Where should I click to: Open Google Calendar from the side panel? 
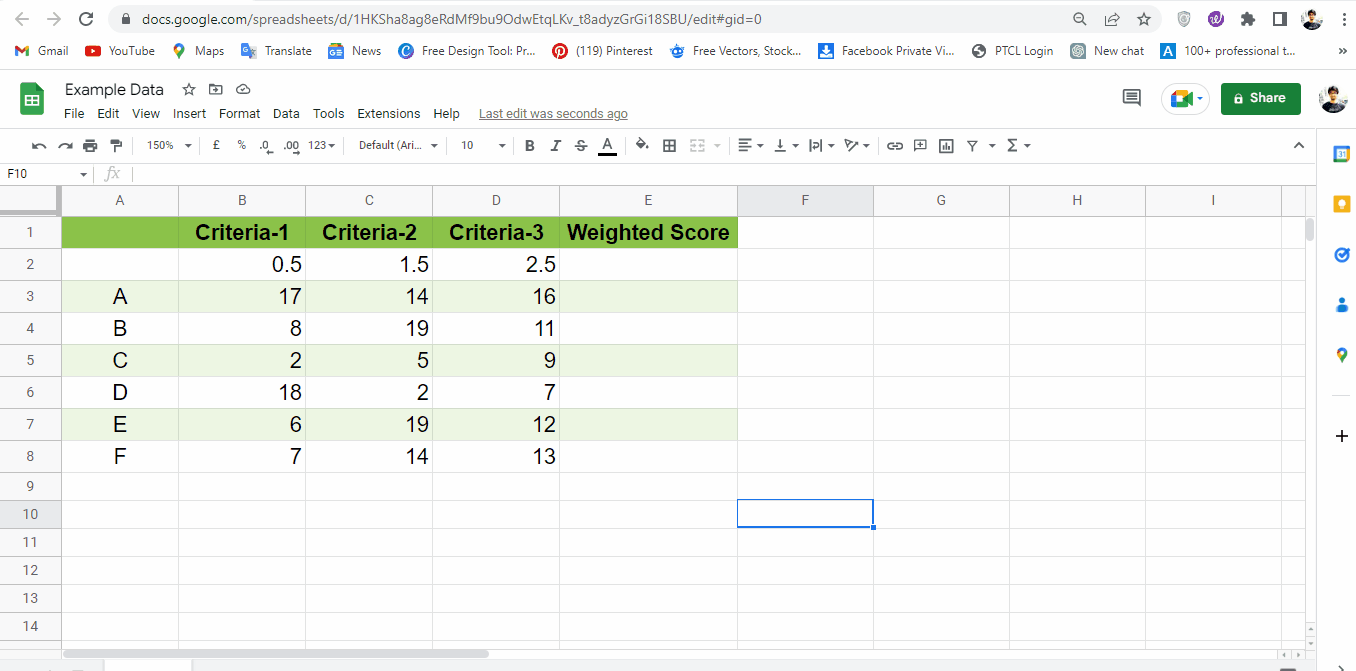point(1341,153)
